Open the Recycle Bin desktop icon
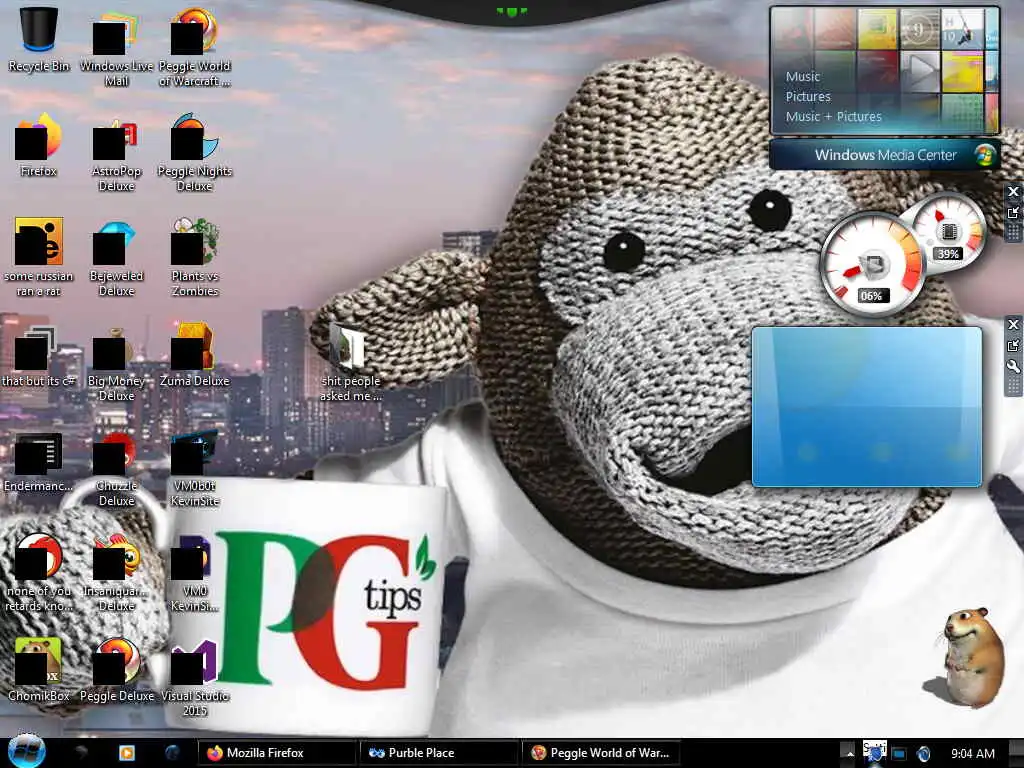Screen dimensions: 1024x768 (39, 40)
